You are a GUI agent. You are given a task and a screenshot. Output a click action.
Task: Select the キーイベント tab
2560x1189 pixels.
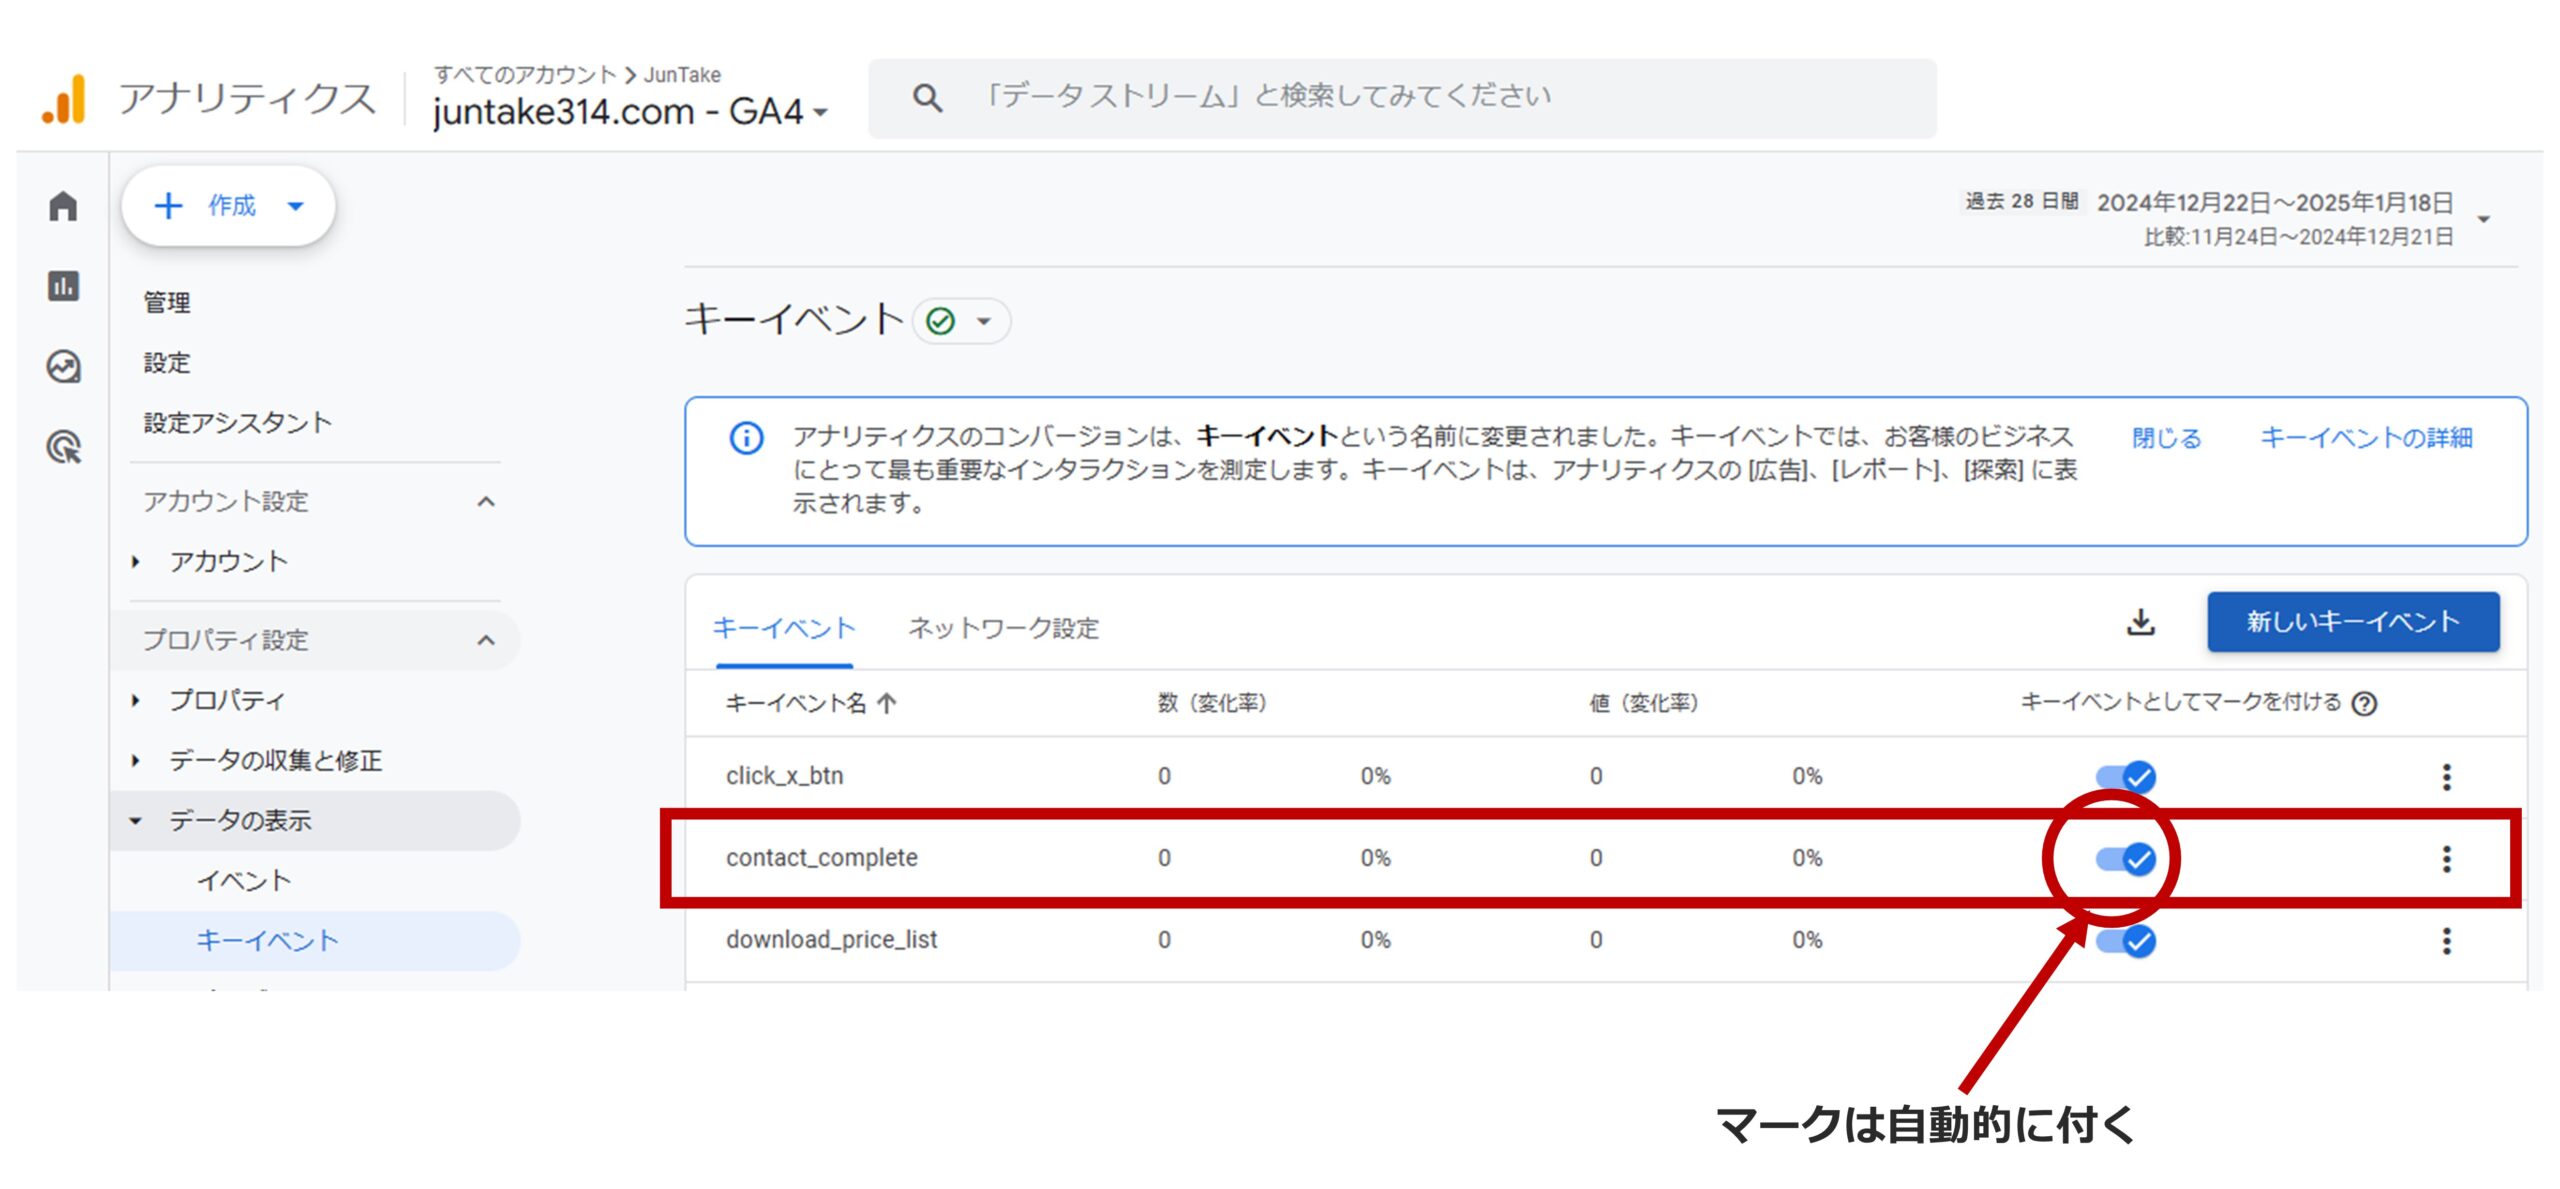click(784, 629)
